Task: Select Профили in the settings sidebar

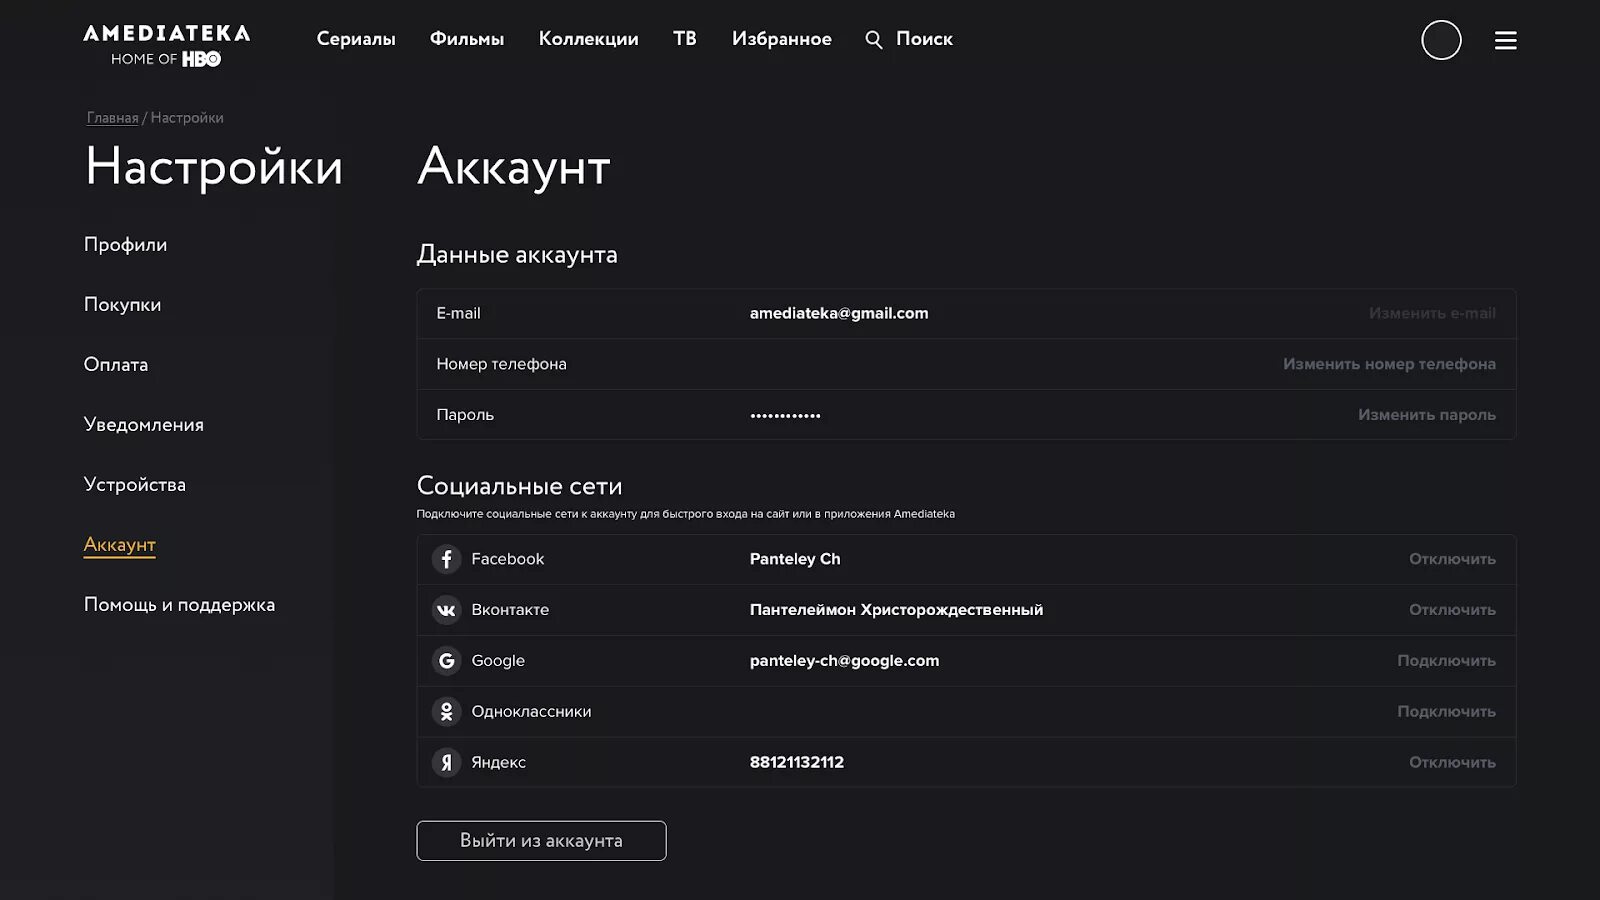Action: click(125, 245)
